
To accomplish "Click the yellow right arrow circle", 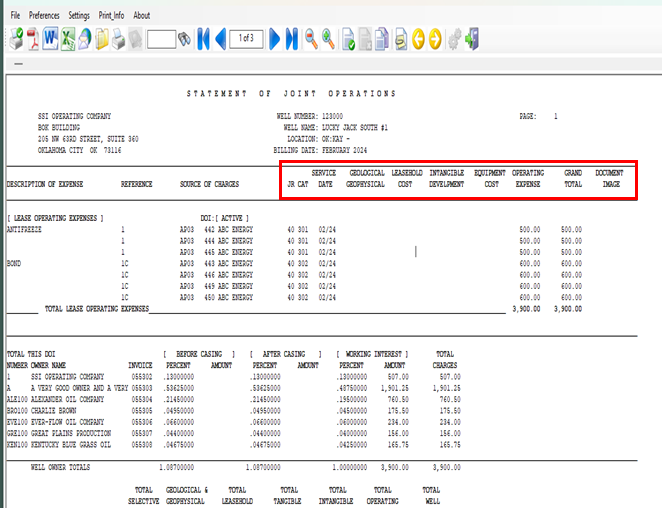I will 435,39.
